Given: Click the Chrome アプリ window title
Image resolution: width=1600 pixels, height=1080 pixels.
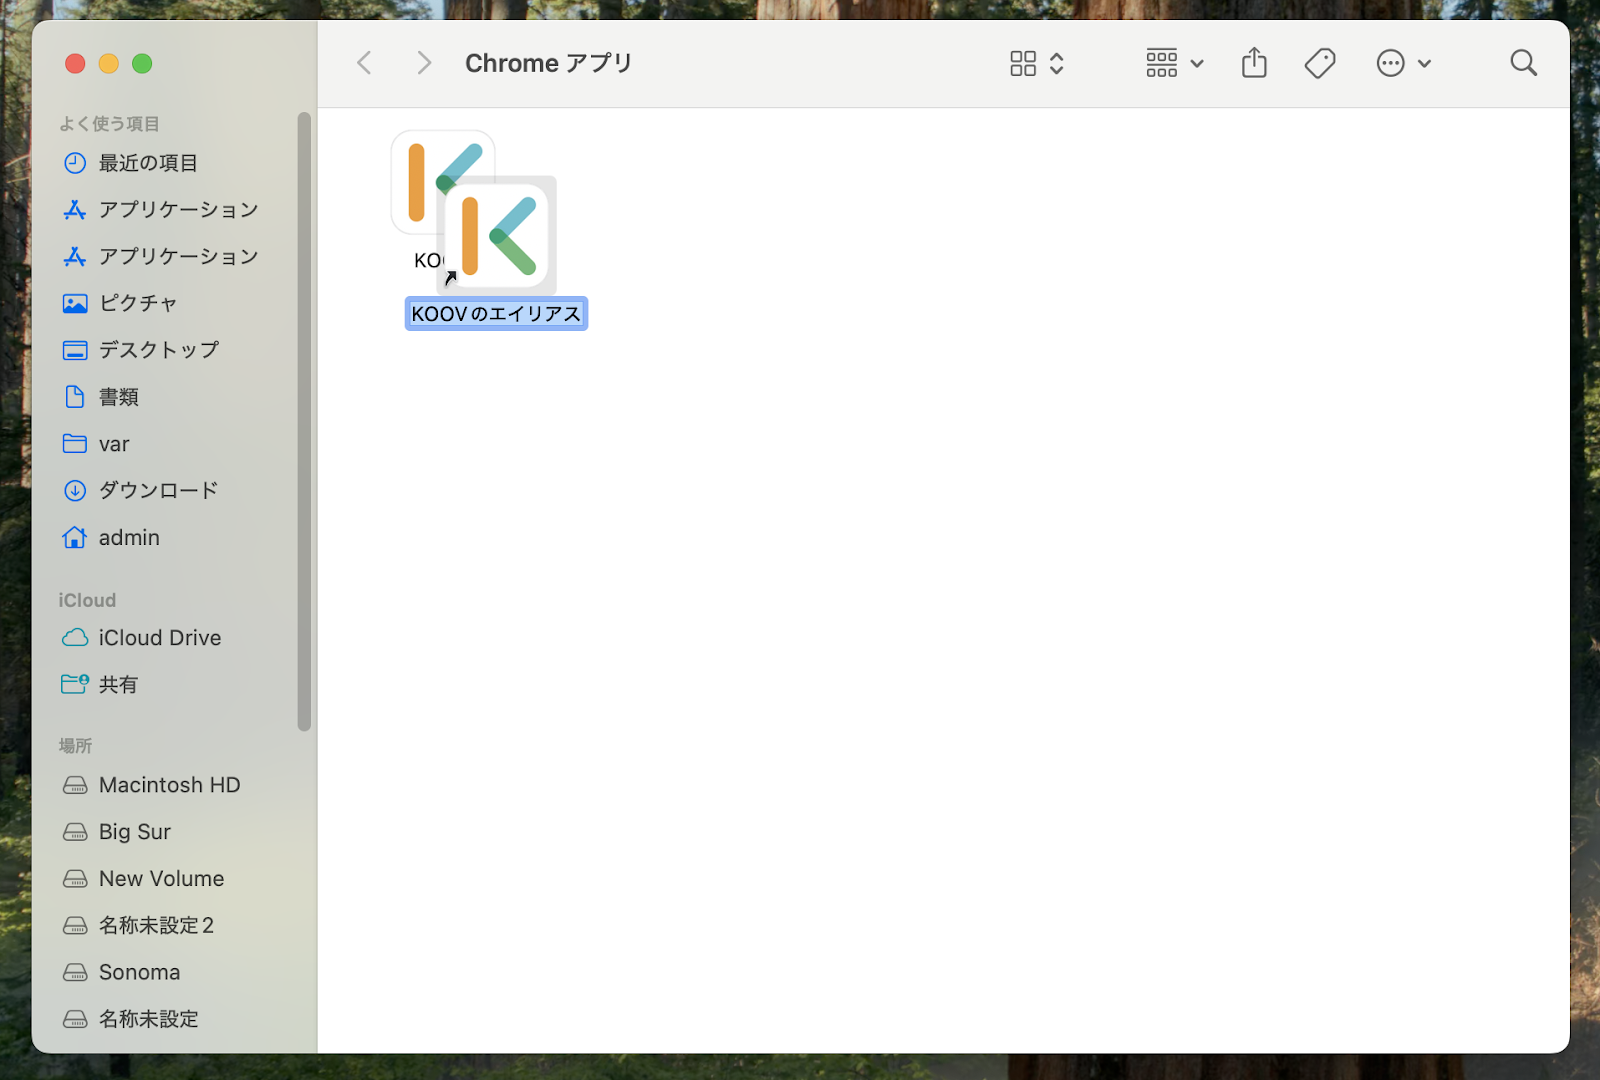Looking at the screenshot, I should [x=549, y=63].
